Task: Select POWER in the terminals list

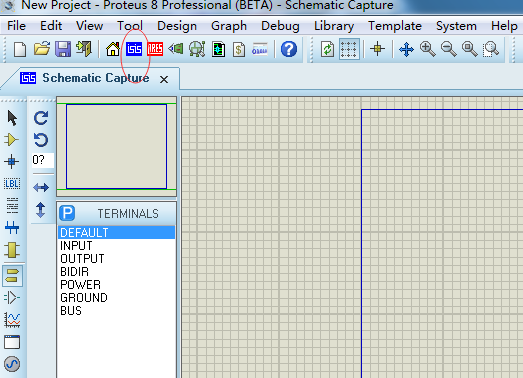Action: [116, 285]
